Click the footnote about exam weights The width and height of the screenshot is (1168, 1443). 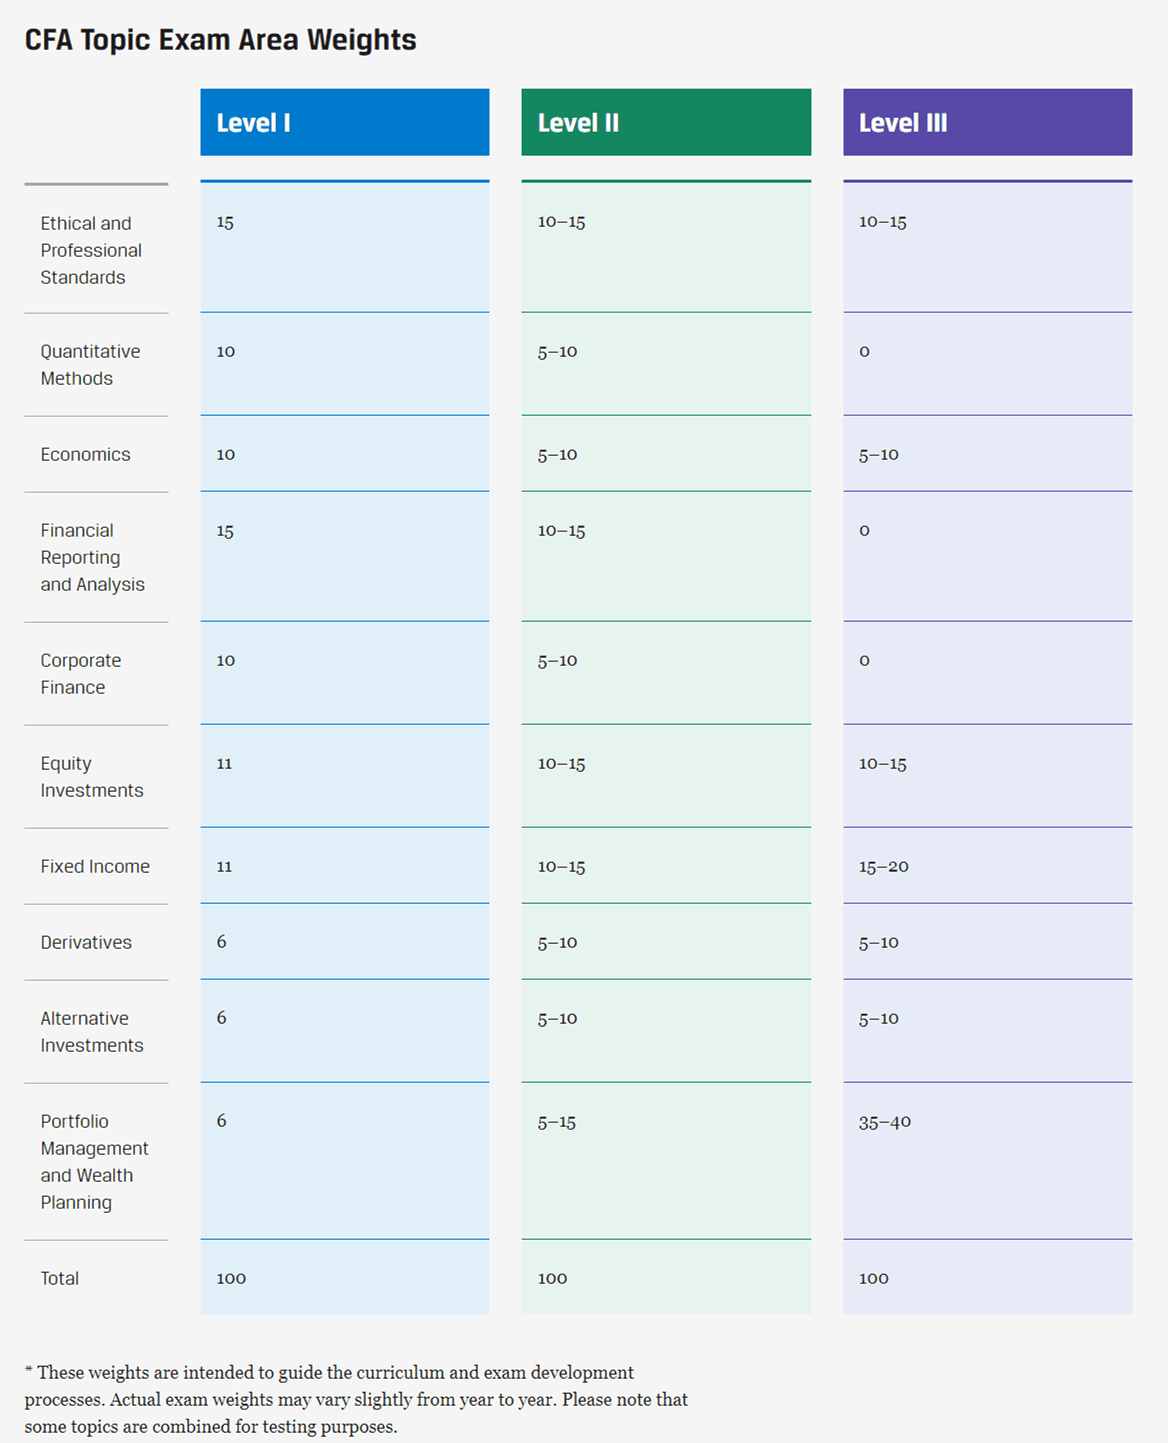pos(356,1399)
